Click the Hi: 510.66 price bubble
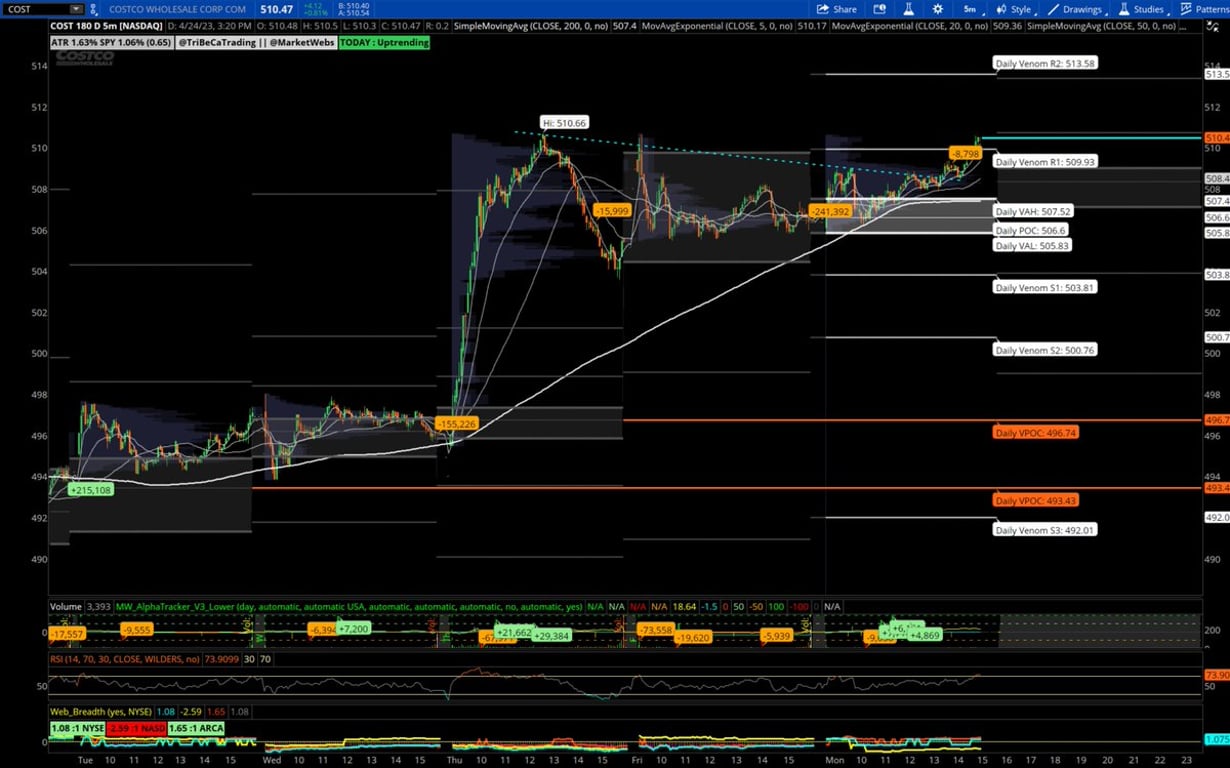 click(x=565, y=123)
